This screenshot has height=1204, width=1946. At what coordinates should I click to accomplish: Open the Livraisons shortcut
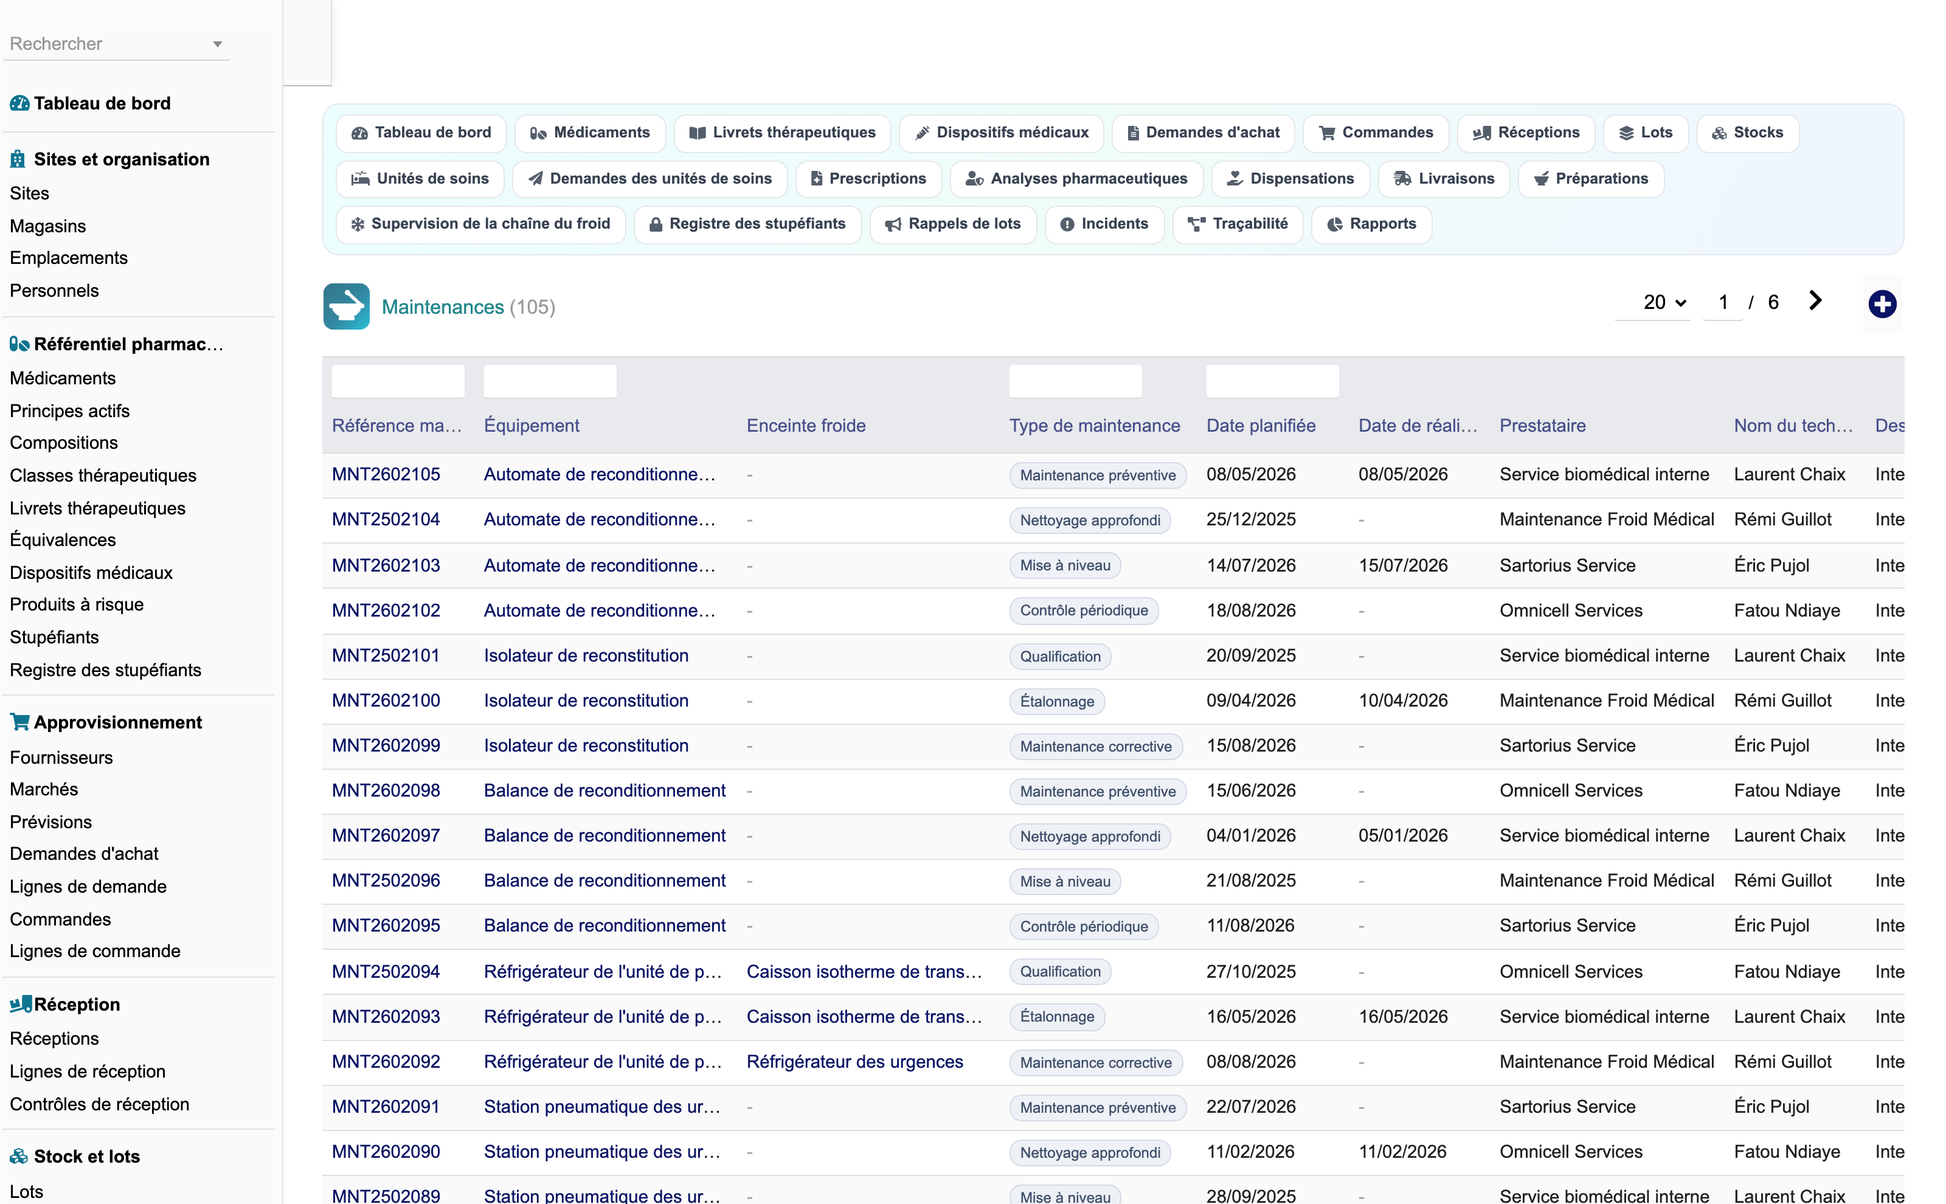1444,179
